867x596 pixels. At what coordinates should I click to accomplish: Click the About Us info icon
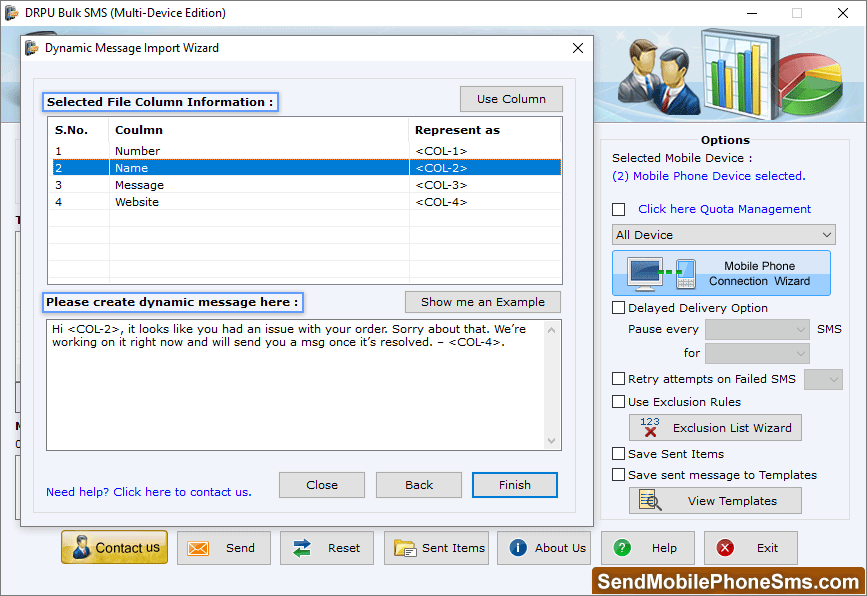(518, 547)
